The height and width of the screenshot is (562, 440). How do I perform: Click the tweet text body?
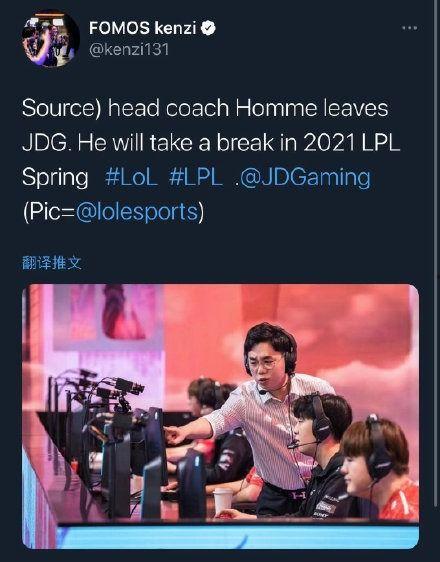point(211,160)
